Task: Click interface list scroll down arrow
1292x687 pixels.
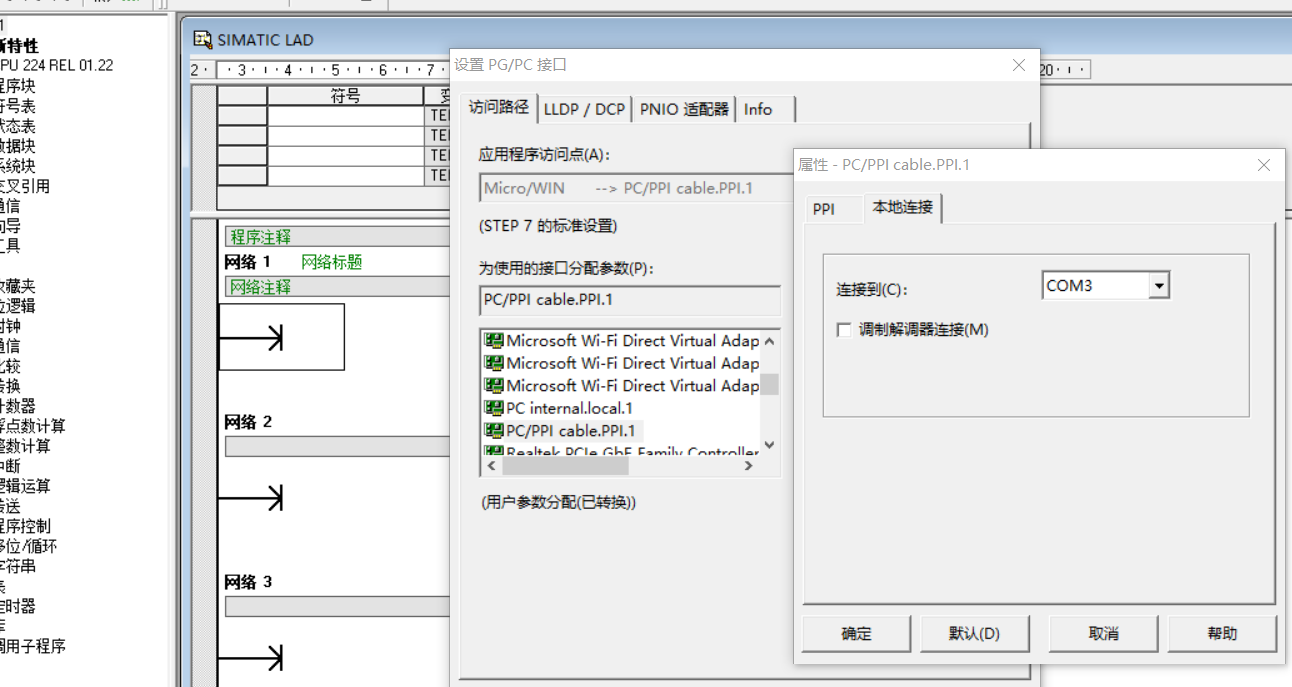Action: (x=769, y=445)
